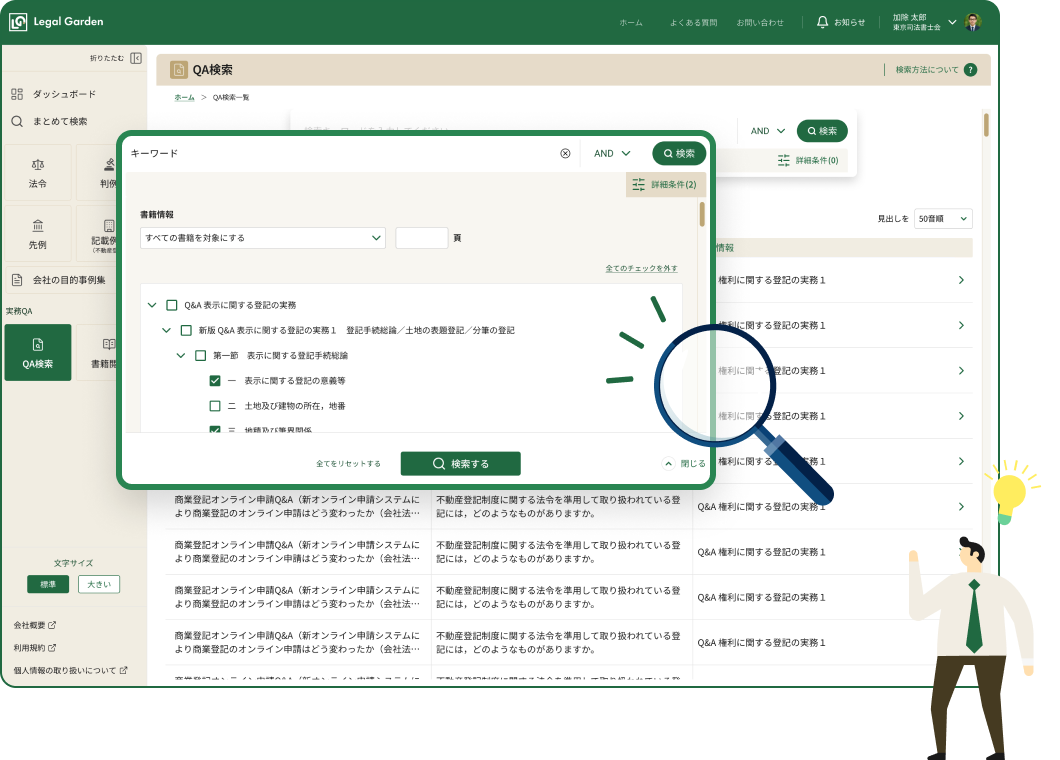Open 会社概要 external link

pyautogui.click(x=34, y=625)
